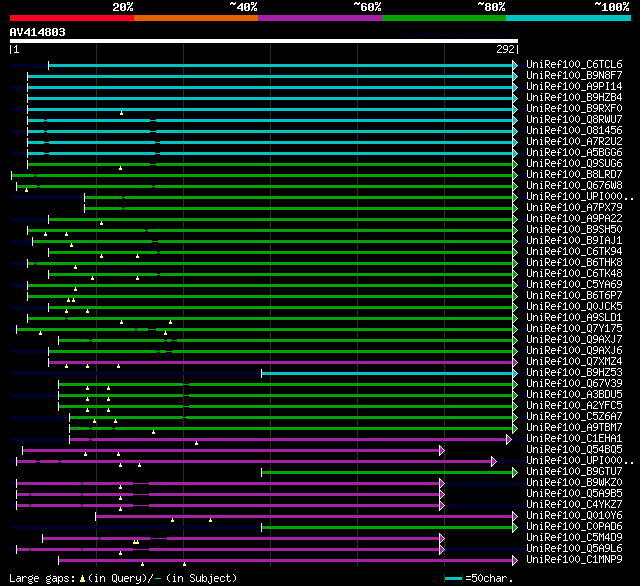Click the UniRef100_A9PA22 label
Image resolution: width=640 pixels, height=586 pixels.
click(x=574, y=219)
